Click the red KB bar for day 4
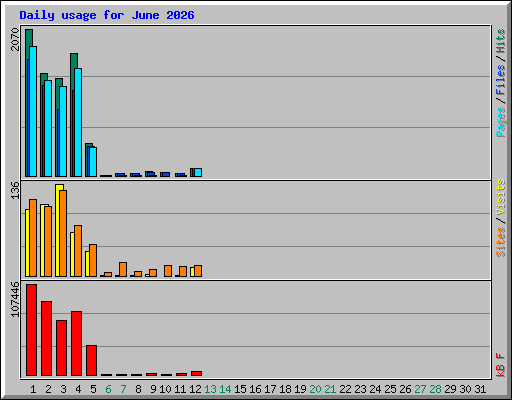The width and height of the screenshot is (512, 400). tap(76, 344)
